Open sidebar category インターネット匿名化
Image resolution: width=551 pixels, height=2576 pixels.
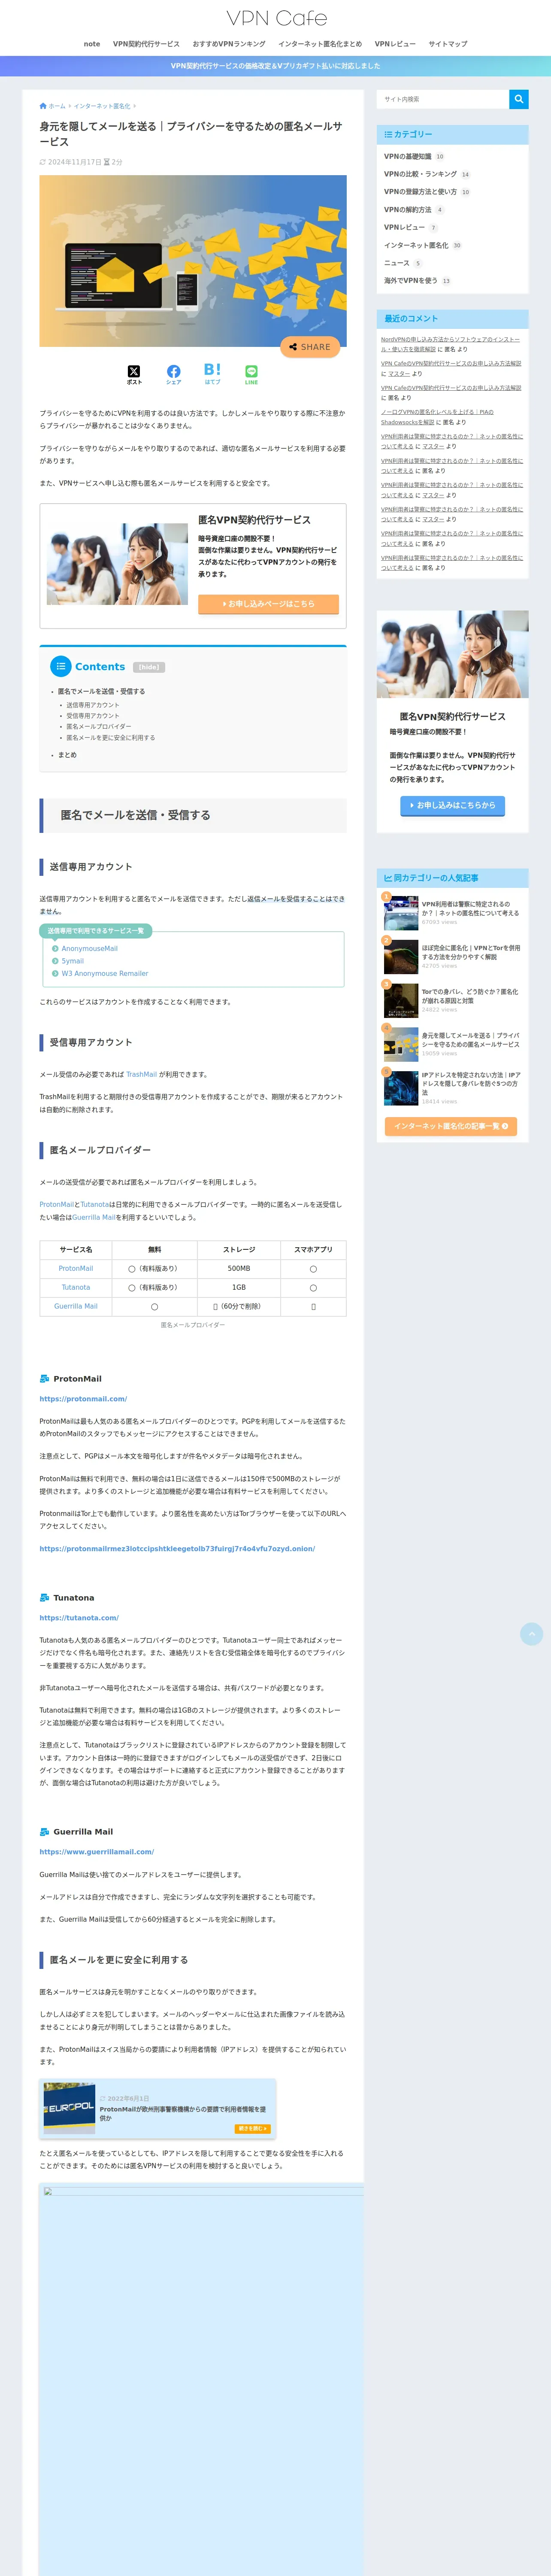416,245
